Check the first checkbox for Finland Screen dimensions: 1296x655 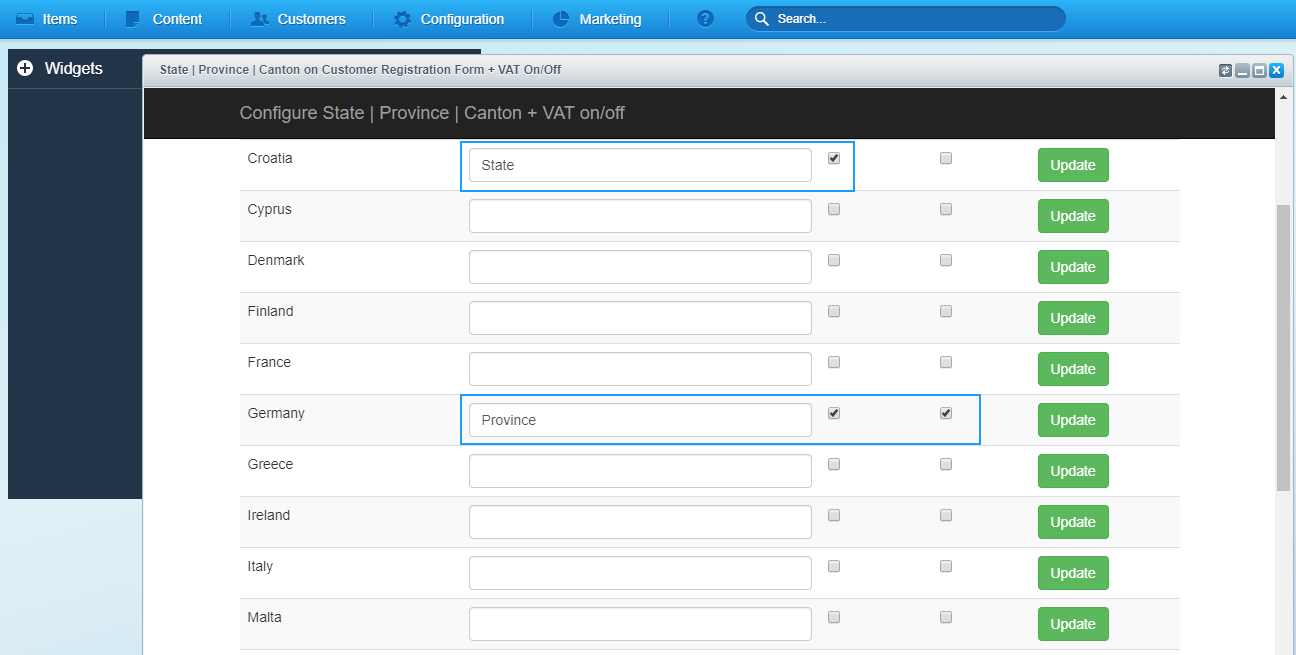point(834,311)
